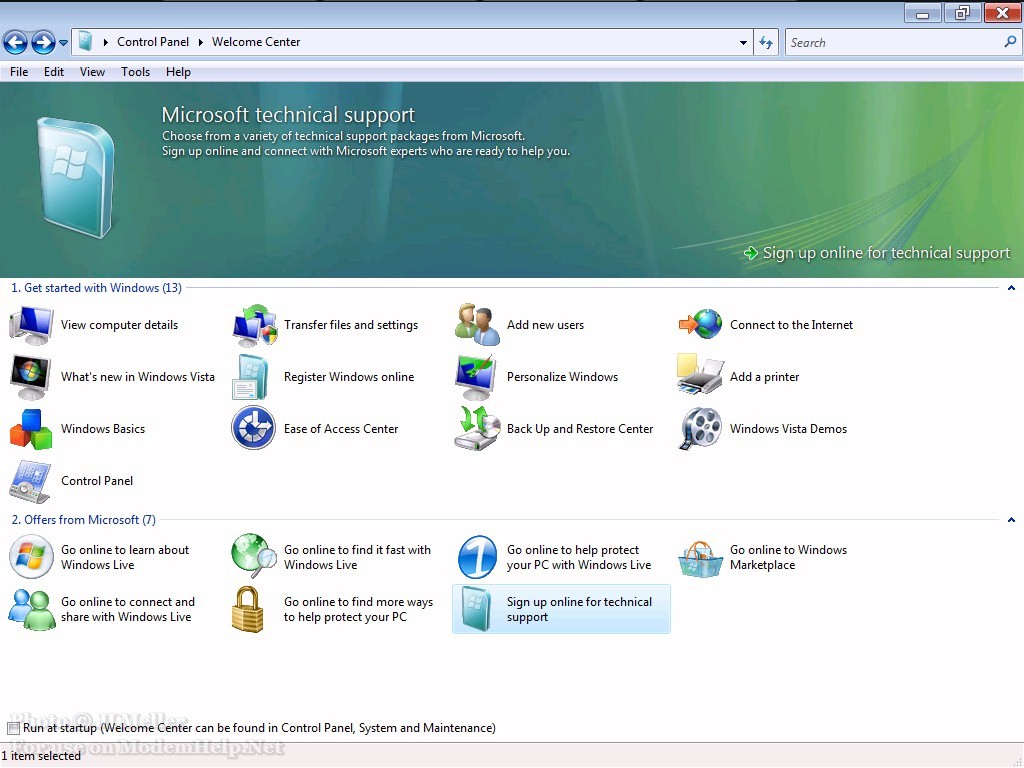Screen dimensions: 1024x768
Task: Click the "Register Windows online" label
Action: [x=349, y=377]
